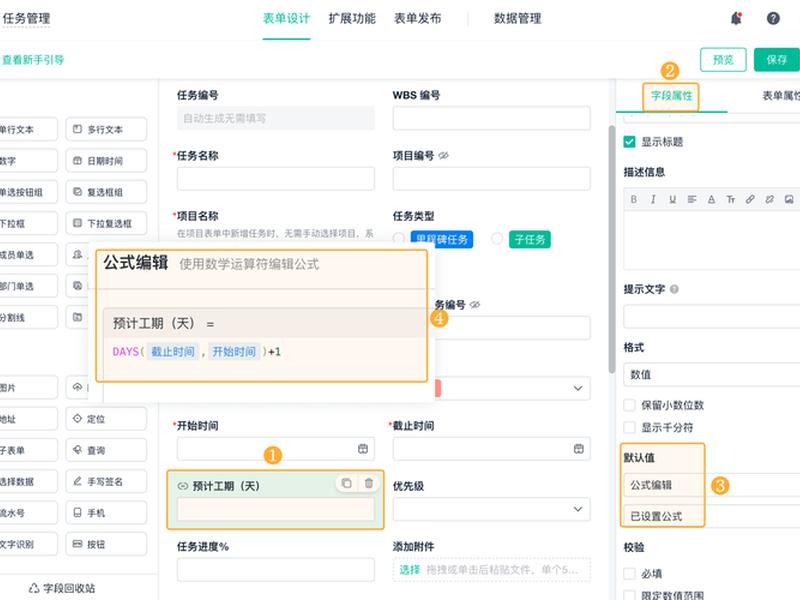Switch to the 表单设计 tab
The image size is (800, 600).
coord(286,18)
